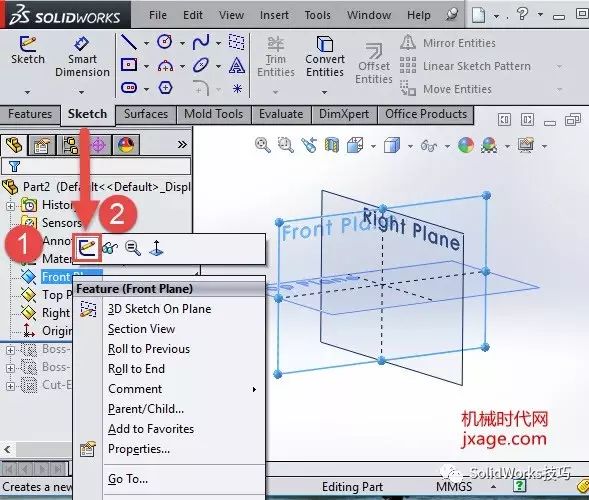The width and height of the screenshot is (589, 500).
Task: Open the FeatureManager design tree tab
Action: click(14, 145)
